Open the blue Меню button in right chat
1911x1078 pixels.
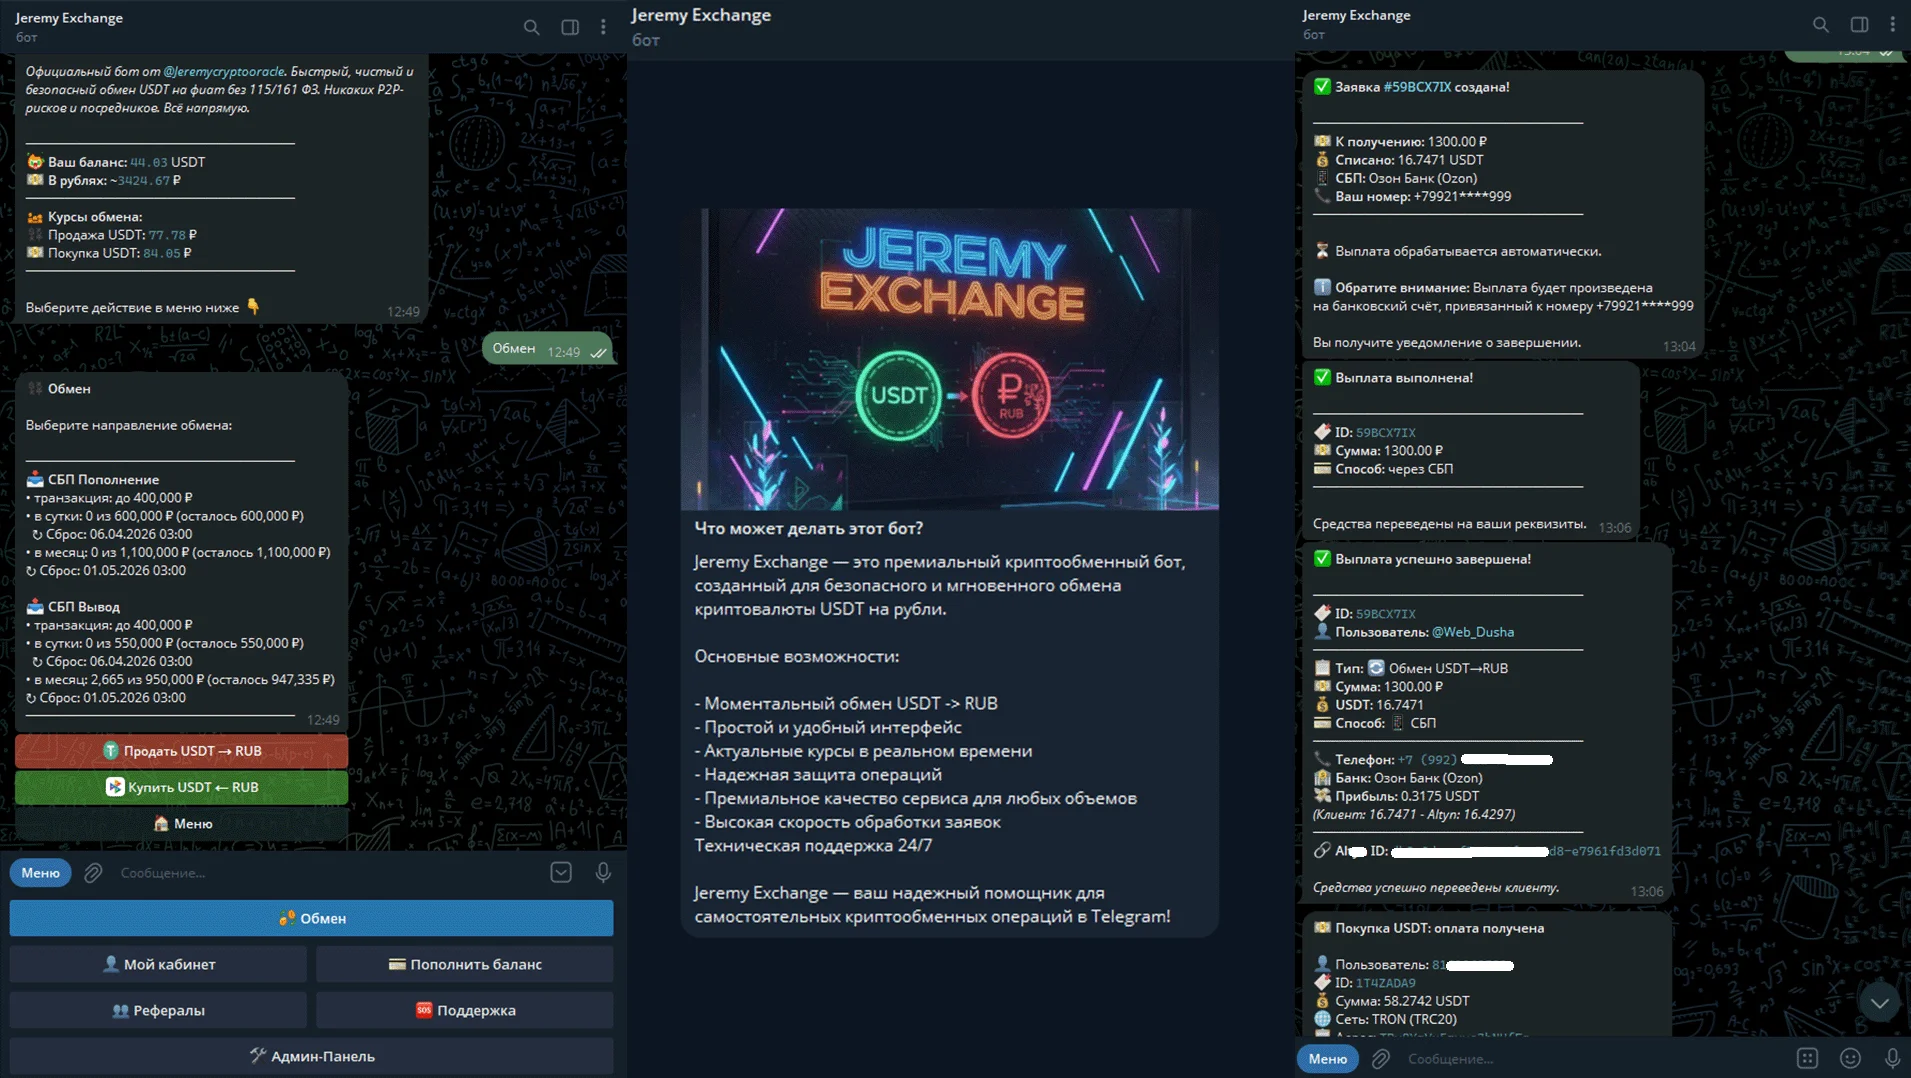tap(1327, 1058)
